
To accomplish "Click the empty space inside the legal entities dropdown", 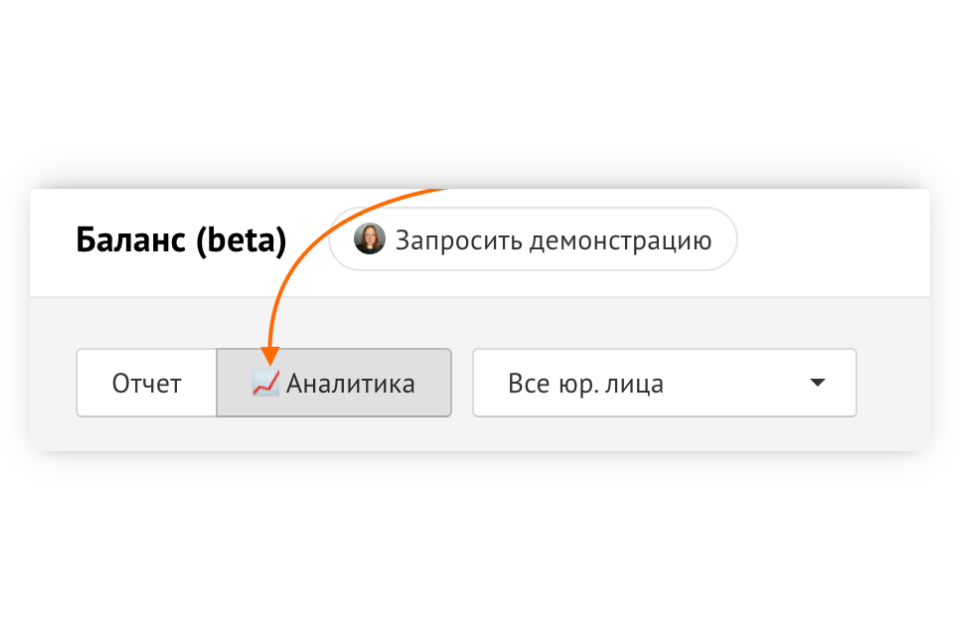I will click(x=735, y=383).
